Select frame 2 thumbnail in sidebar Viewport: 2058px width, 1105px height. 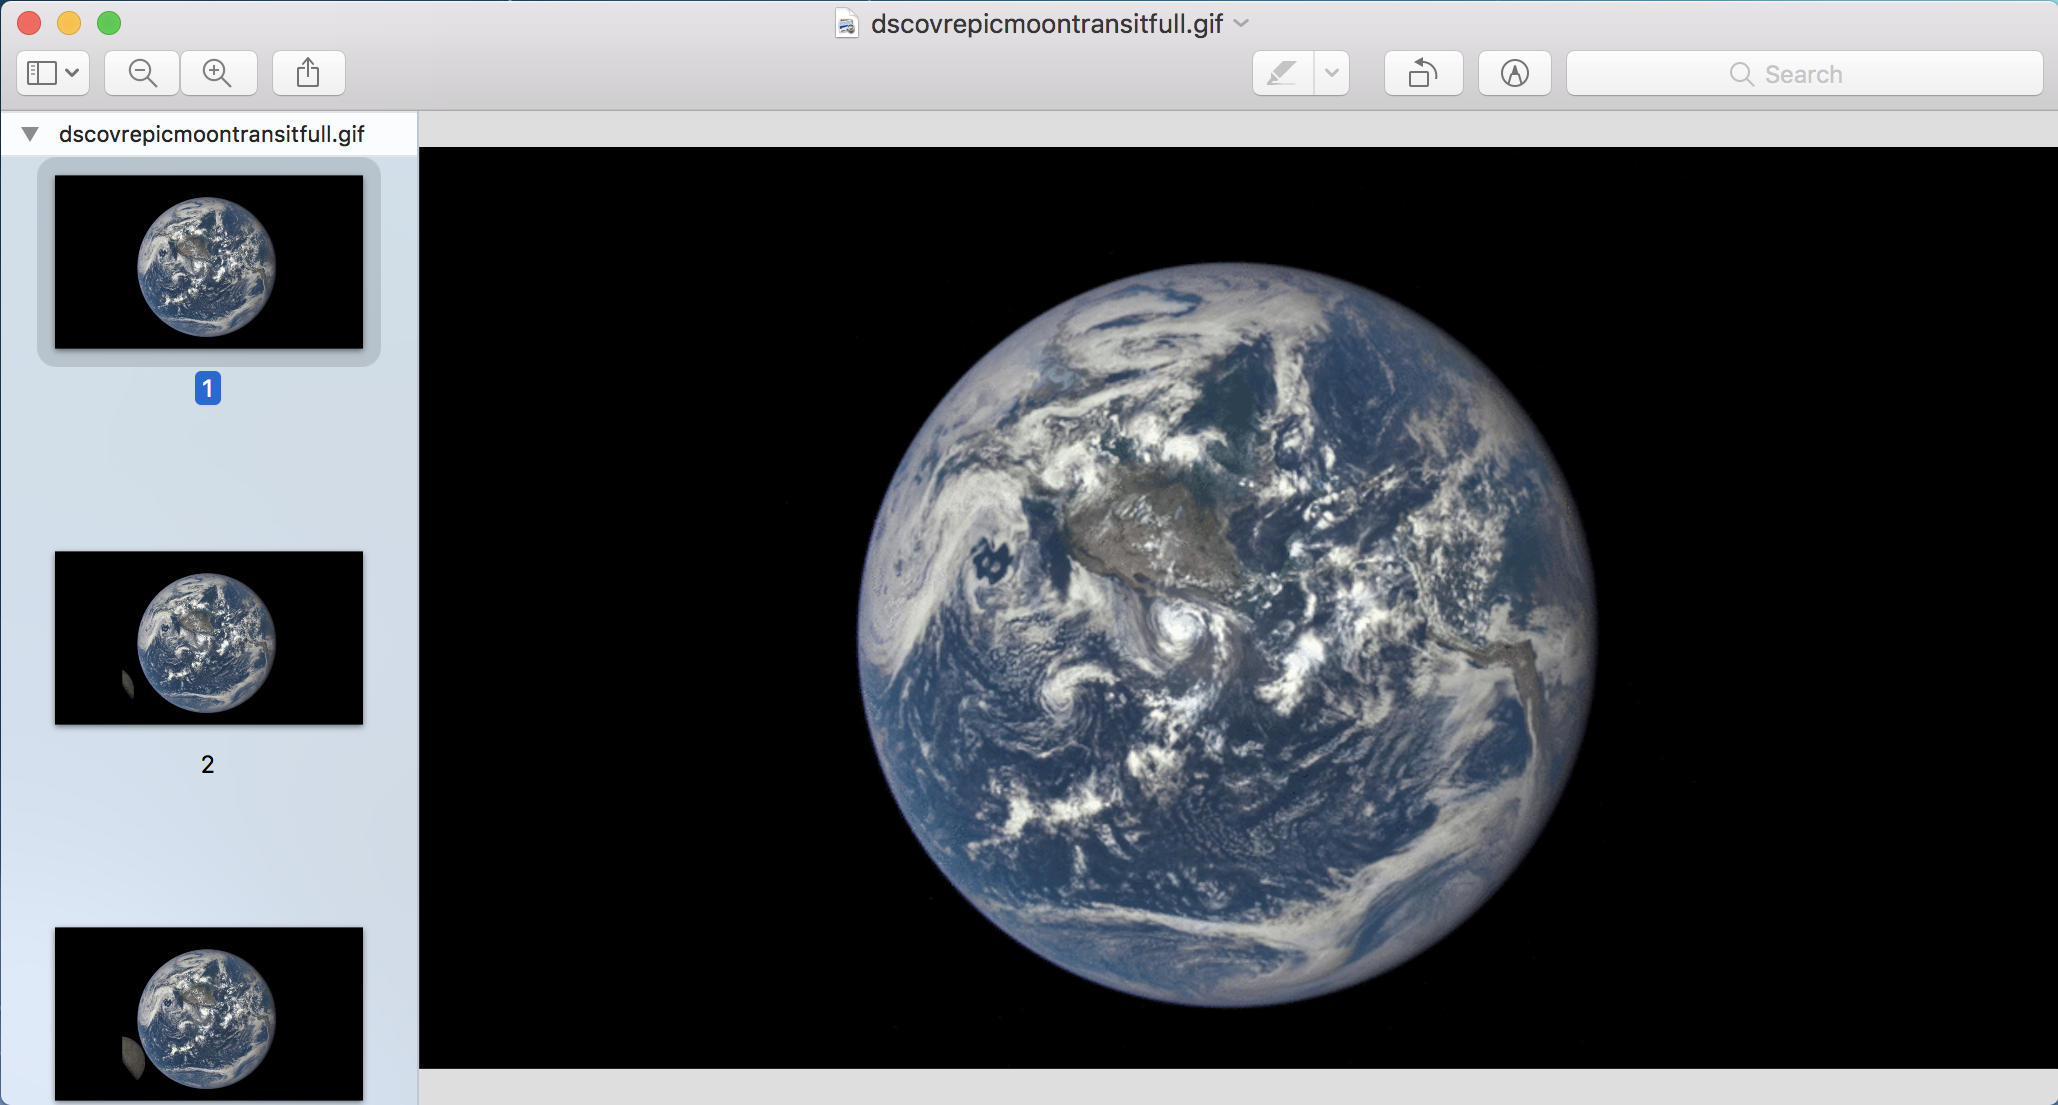[x=208, y=638]
